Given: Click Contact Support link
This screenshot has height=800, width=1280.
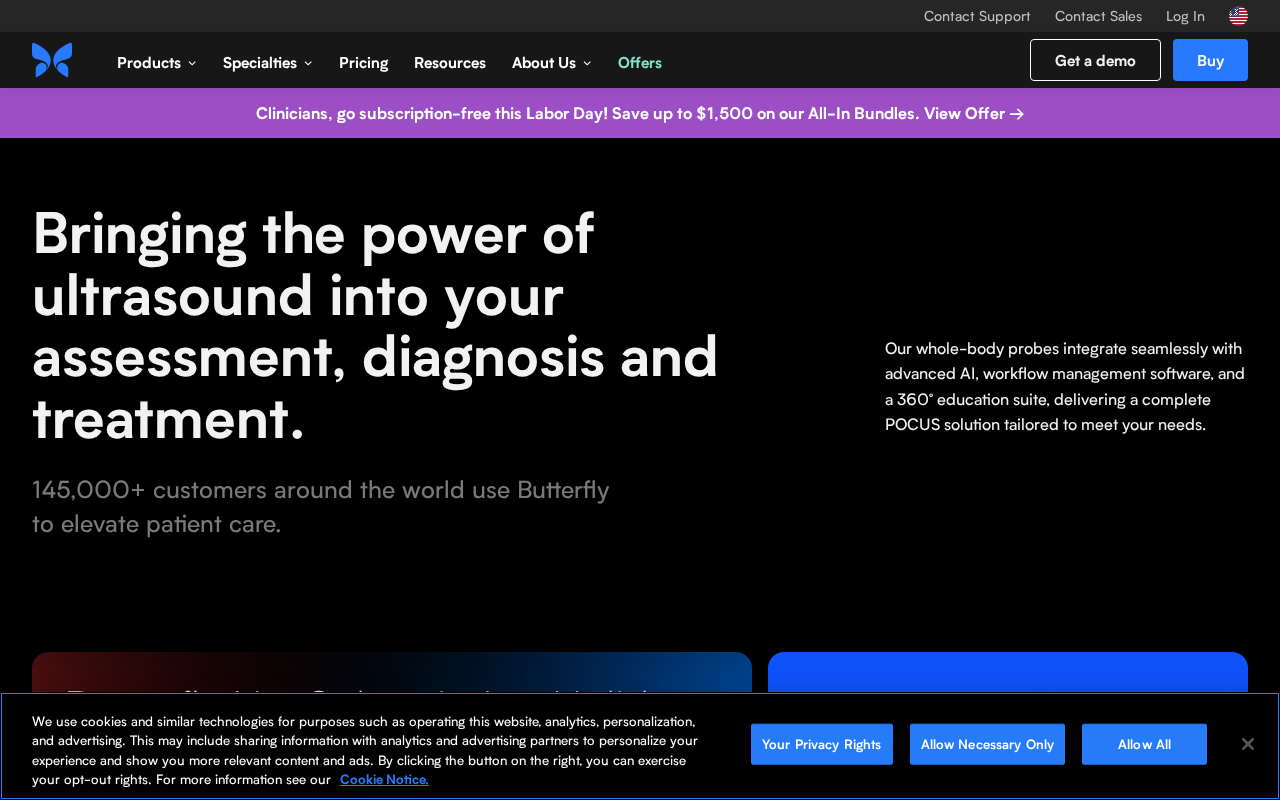Looking at the screenshot, I should (x=977, y=16).
